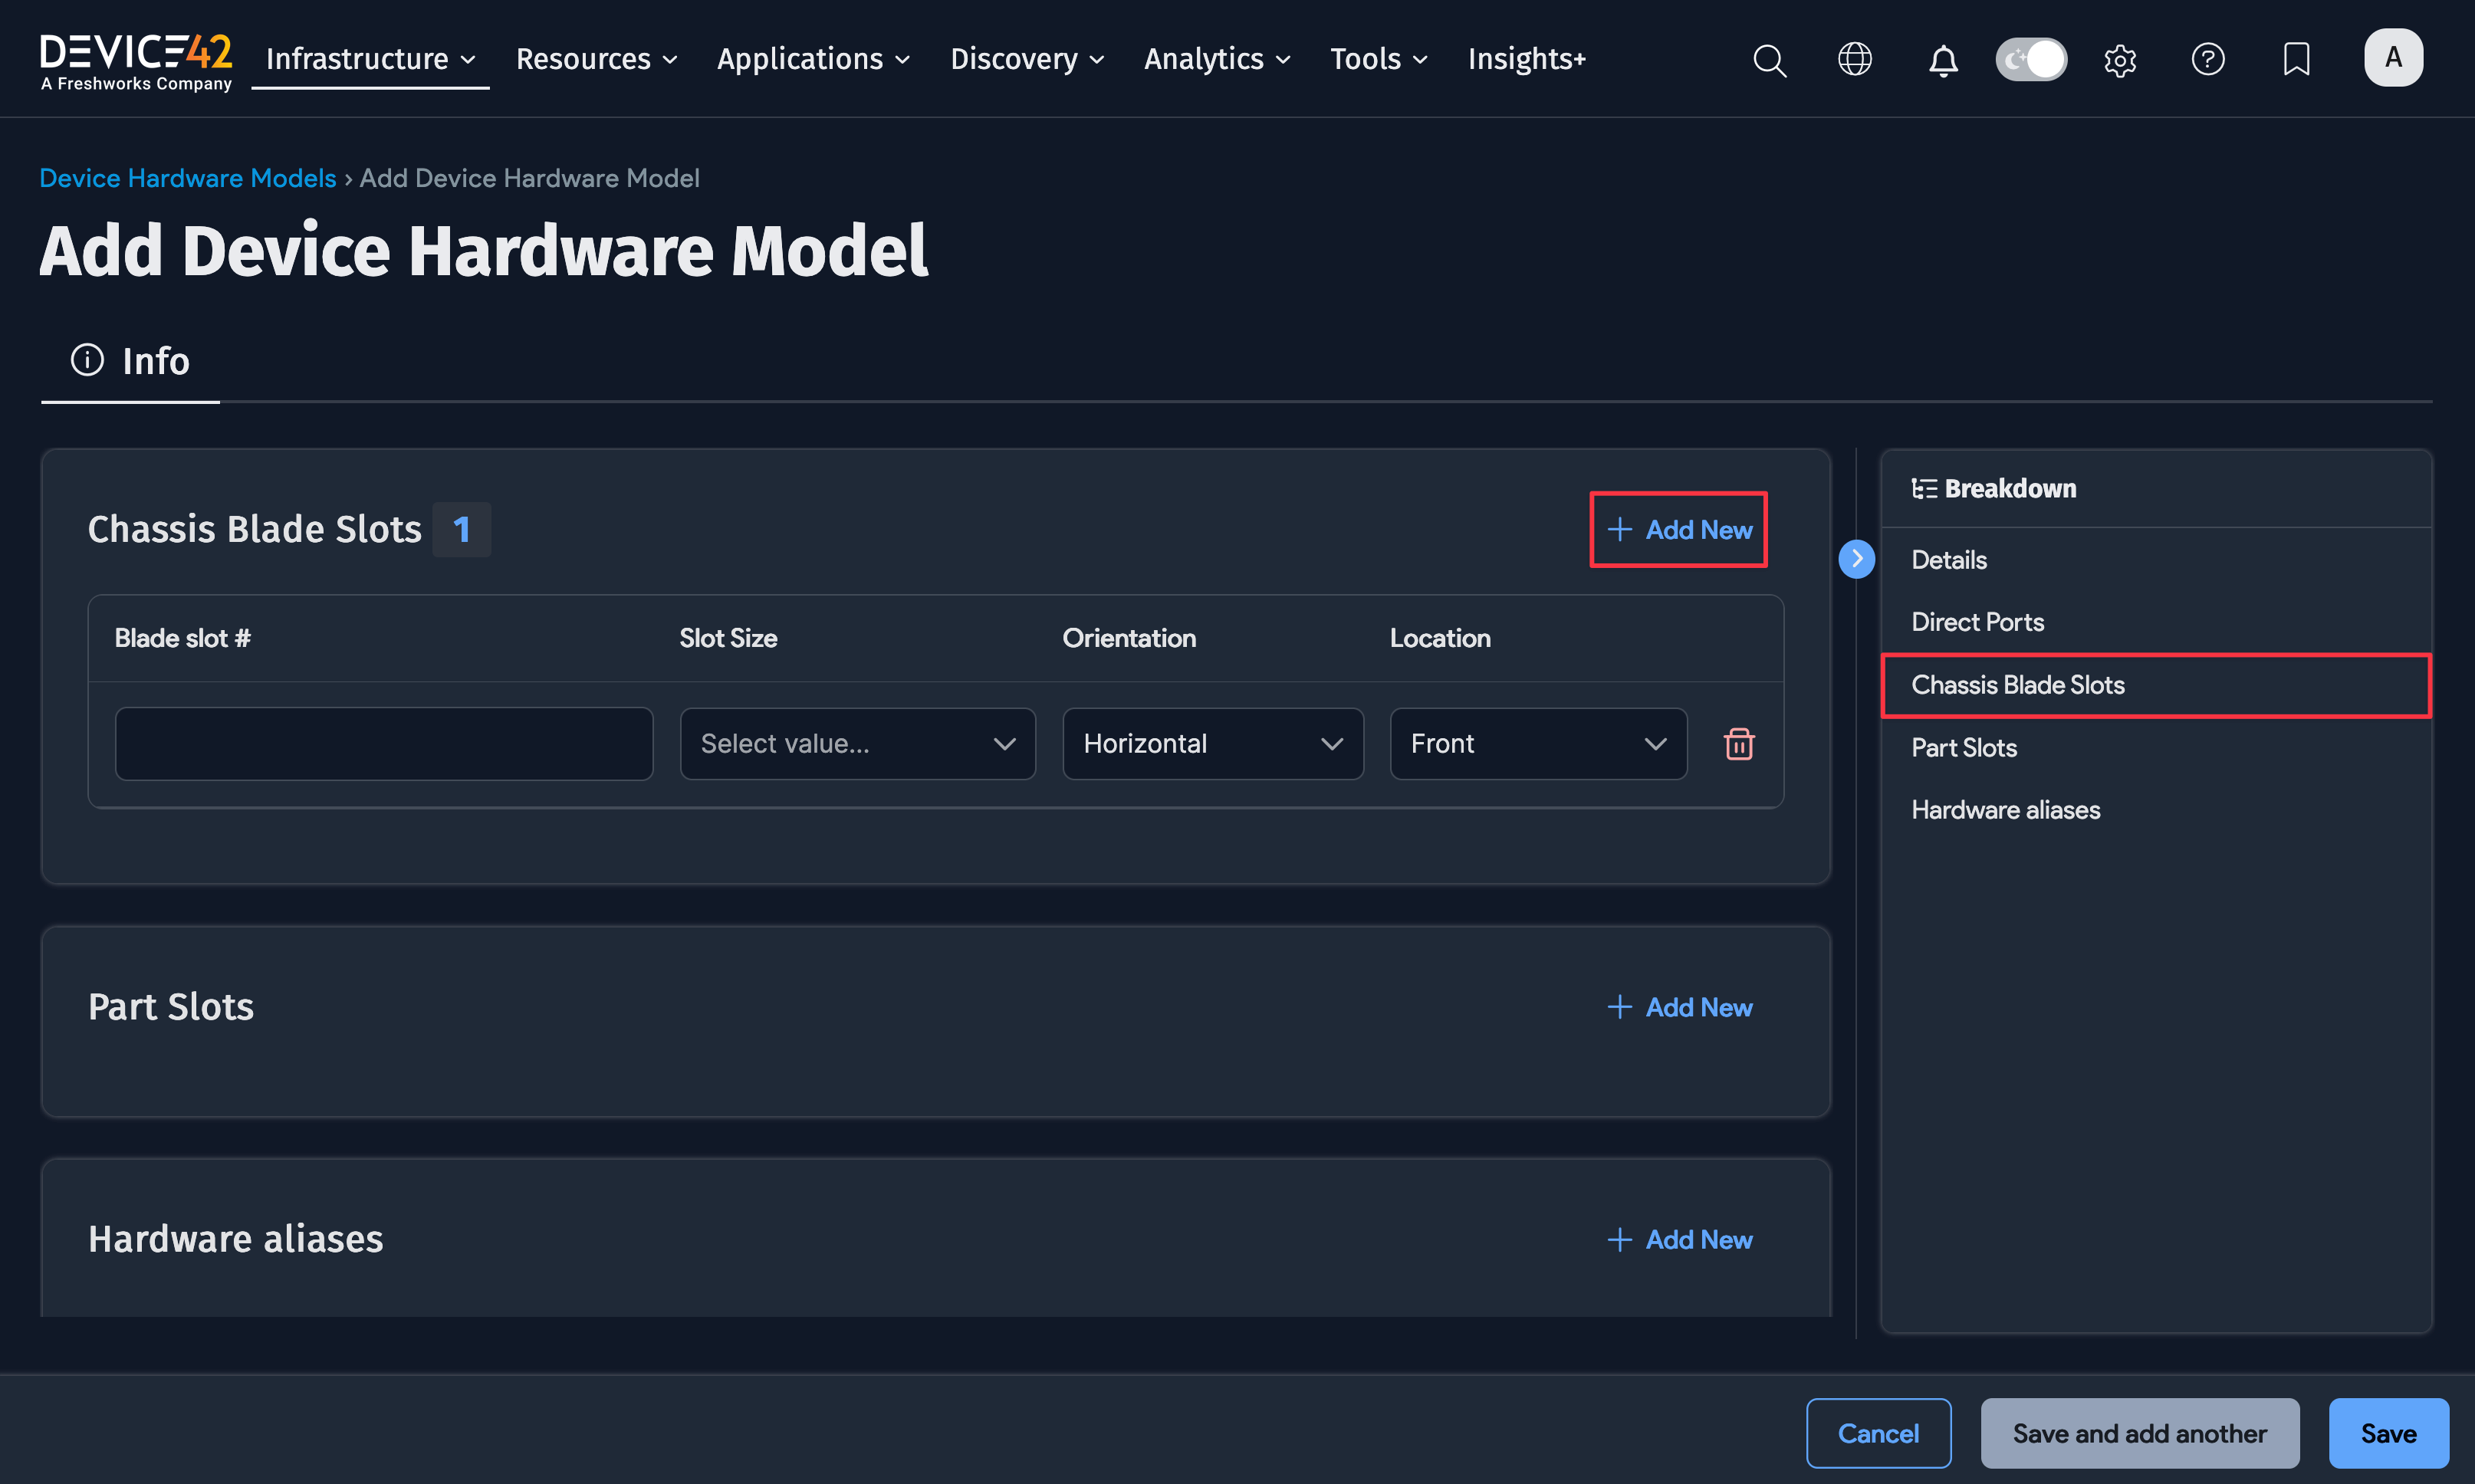Viewport: 2475px width, 1484px height.
Task: Navigate back via Device Hardware Models breadcrumb
Action: pos(187,177)
